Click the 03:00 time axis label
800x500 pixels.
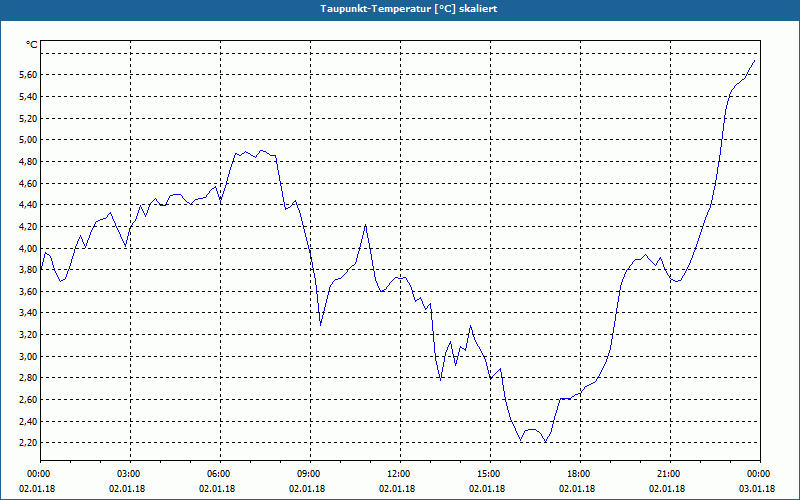point(131,474)
